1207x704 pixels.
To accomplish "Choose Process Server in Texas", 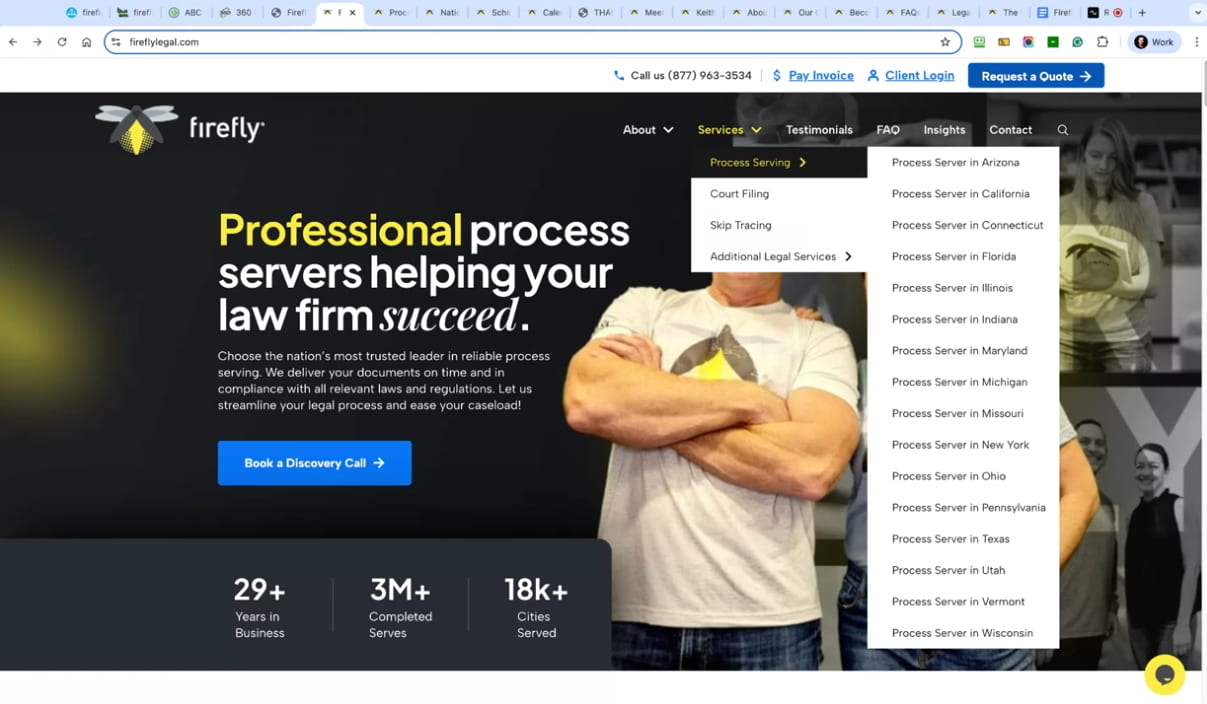I will click(x=950, y=539).
